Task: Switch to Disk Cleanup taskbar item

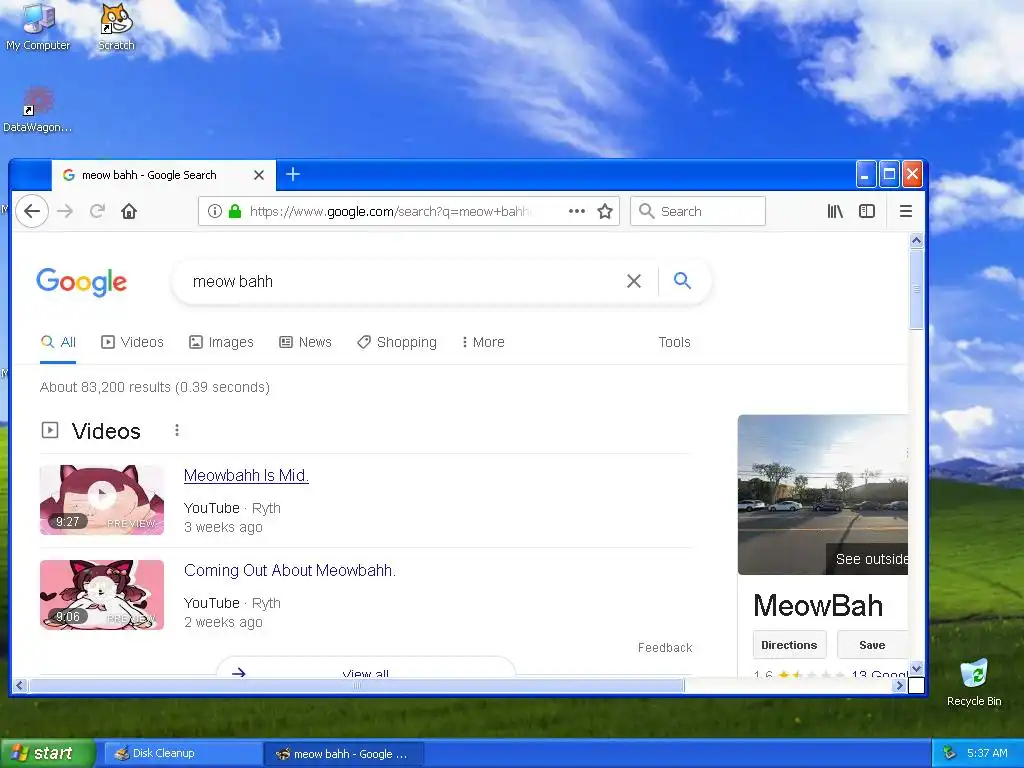Action: pos(183,754)
